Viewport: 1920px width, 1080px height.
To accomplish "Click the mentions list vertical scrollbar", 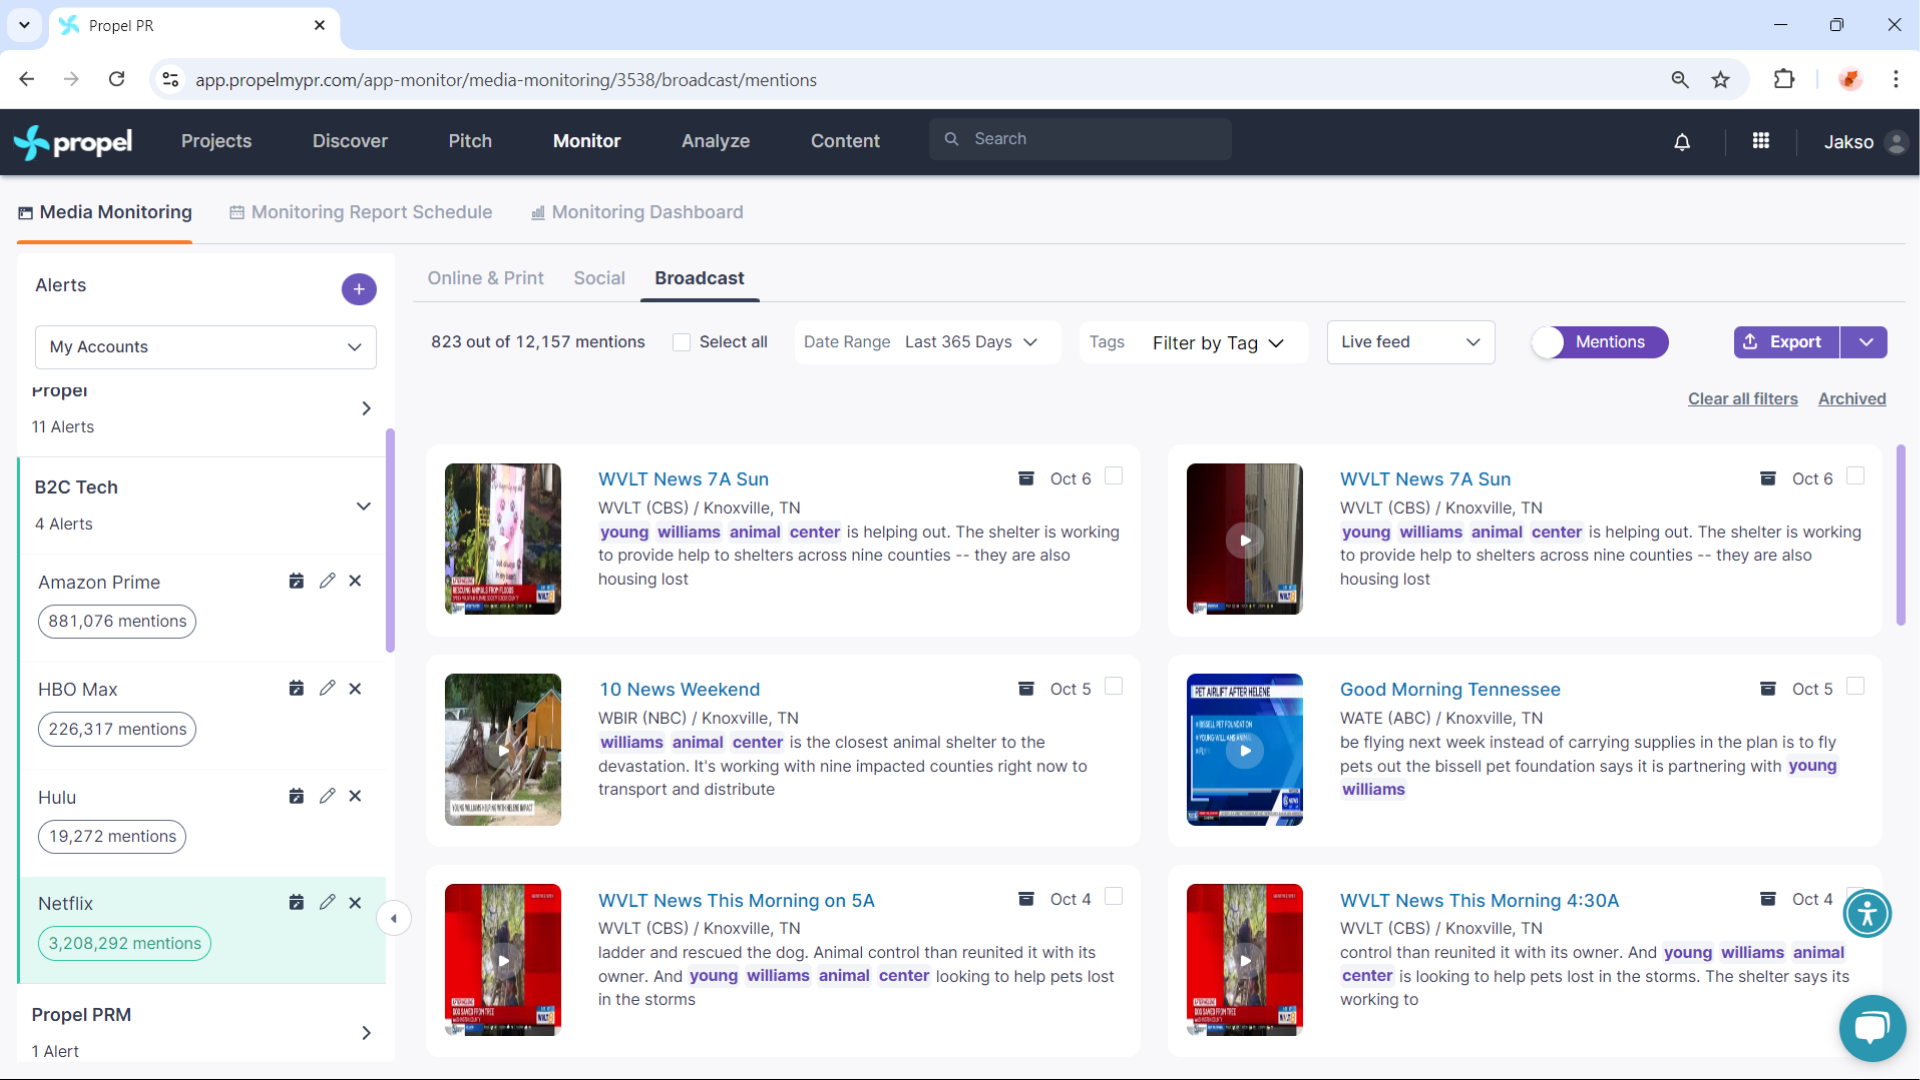I will (1900, 535).
